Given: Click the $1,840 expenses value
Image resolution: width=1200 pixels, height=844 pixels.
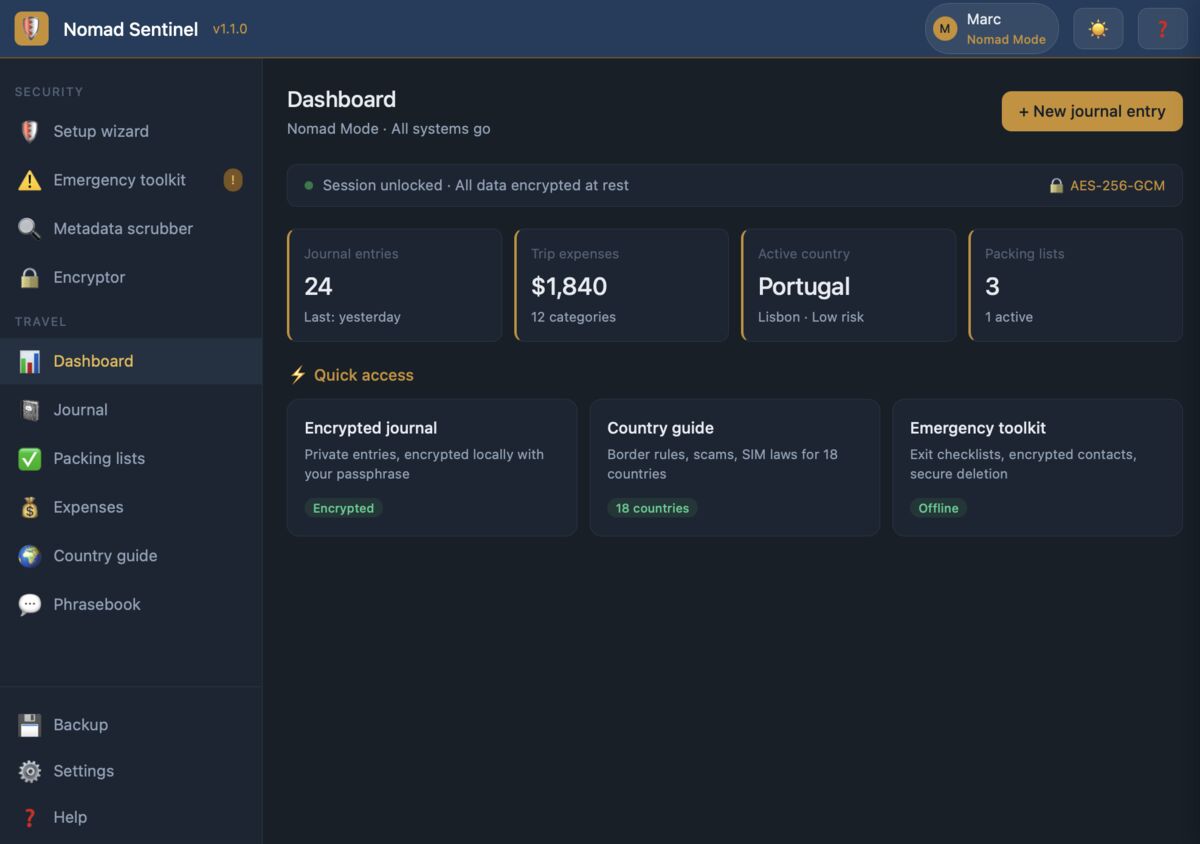Looking at the screenshot, I should tap(569, 287).
